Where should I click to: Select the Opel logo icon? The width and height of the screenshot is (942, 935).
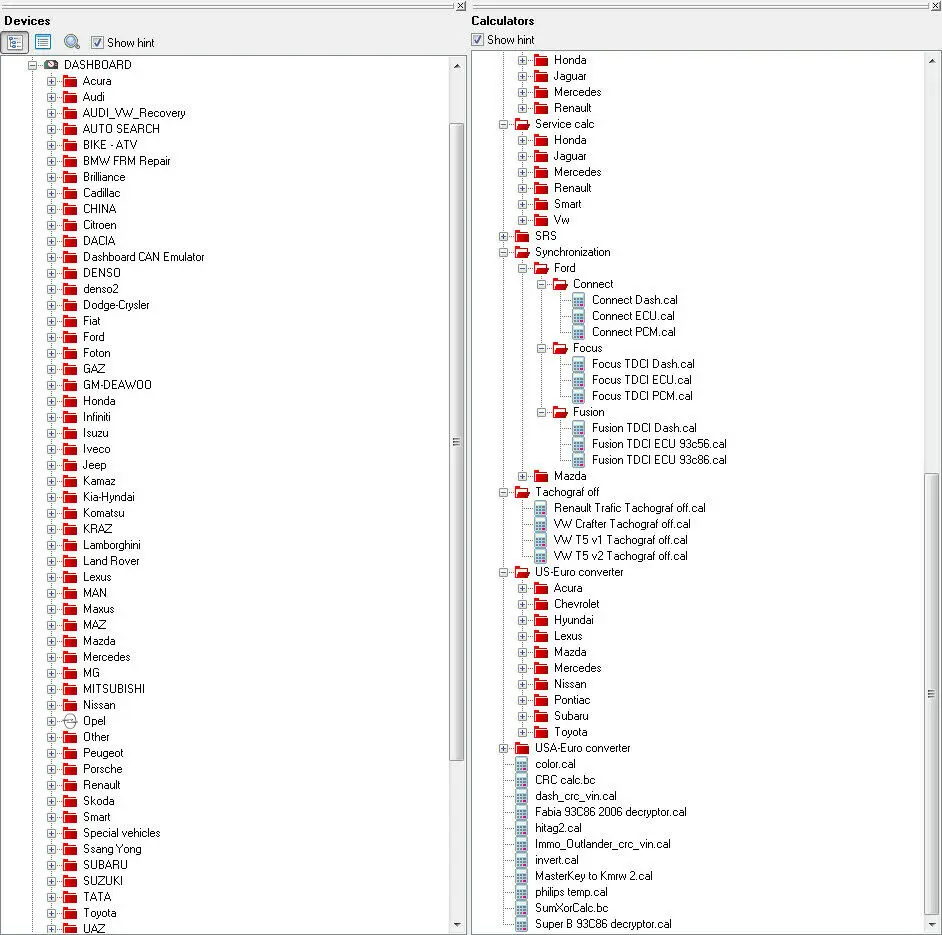coord(70,721)
